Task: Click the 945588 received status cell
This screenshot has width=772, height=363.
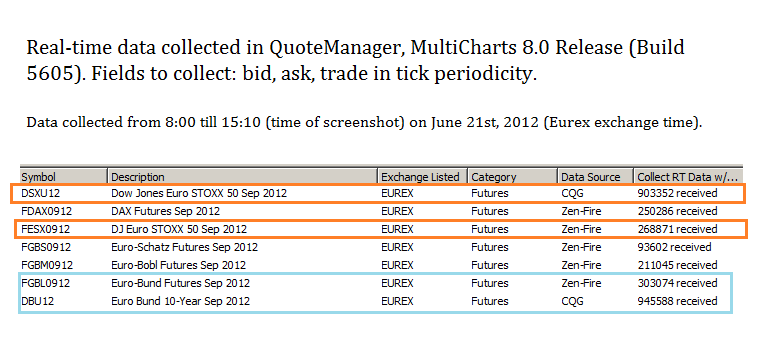Action: coord(677,301)
